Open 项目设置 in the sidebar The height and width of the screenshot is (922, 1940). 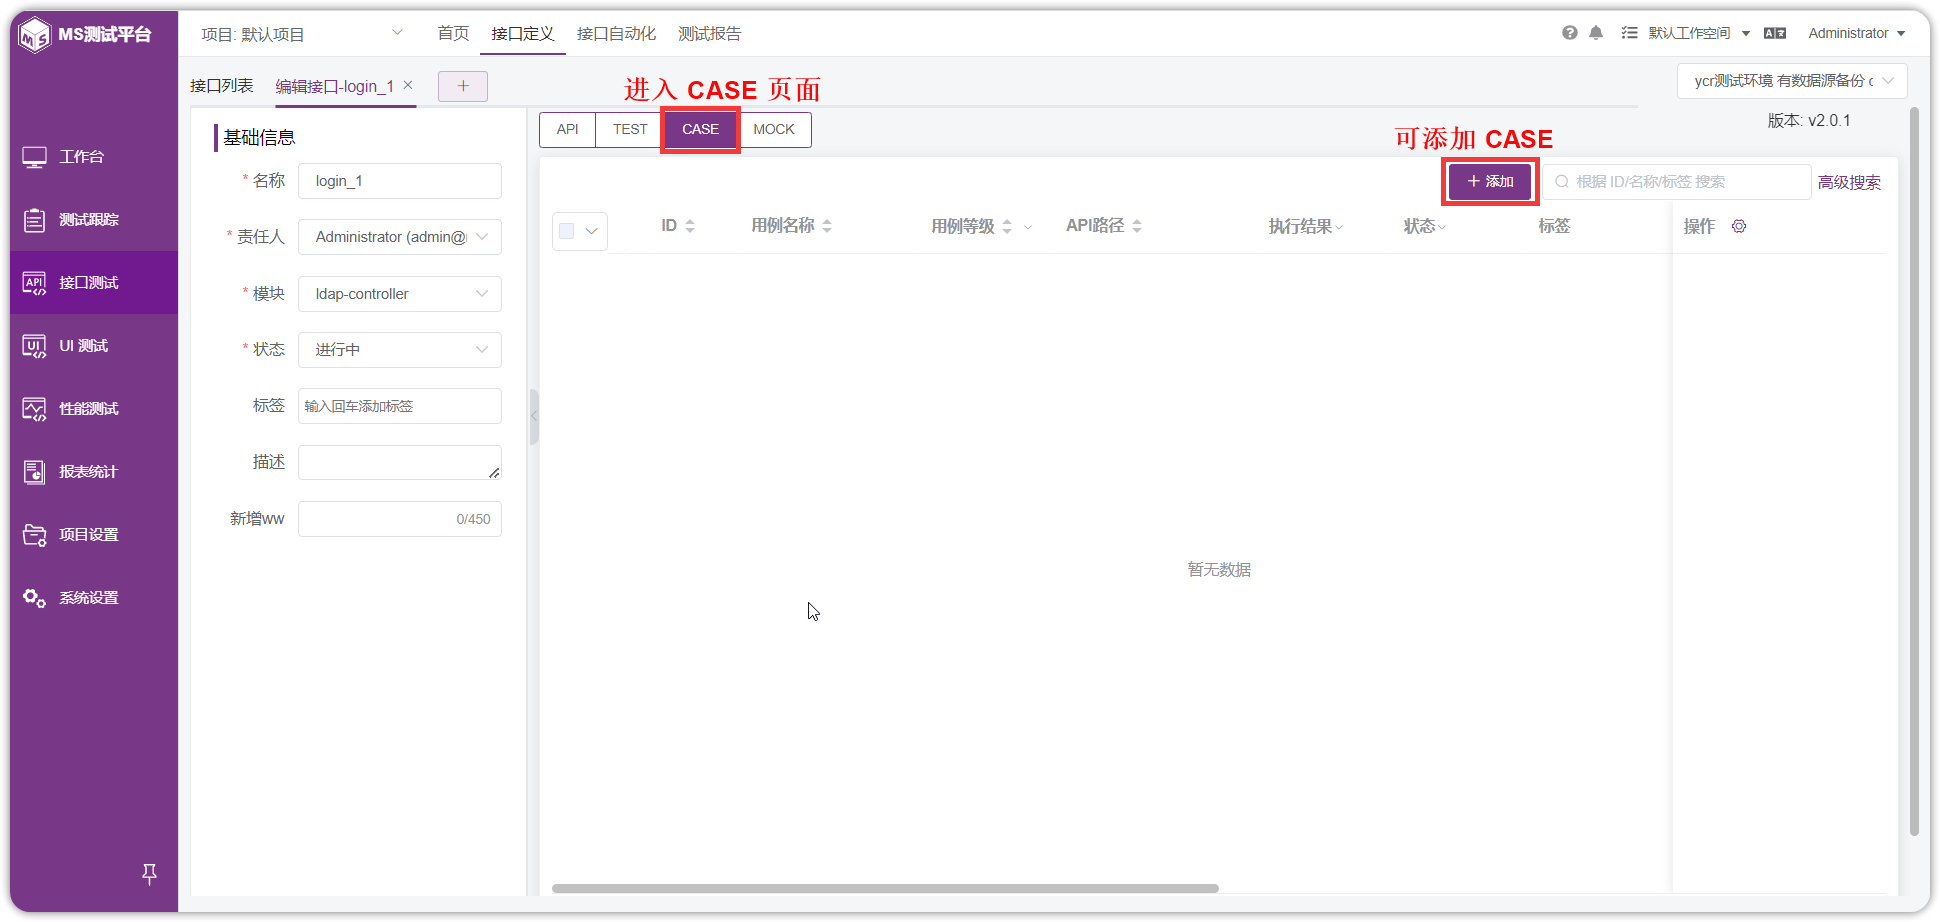click(94, 535)
